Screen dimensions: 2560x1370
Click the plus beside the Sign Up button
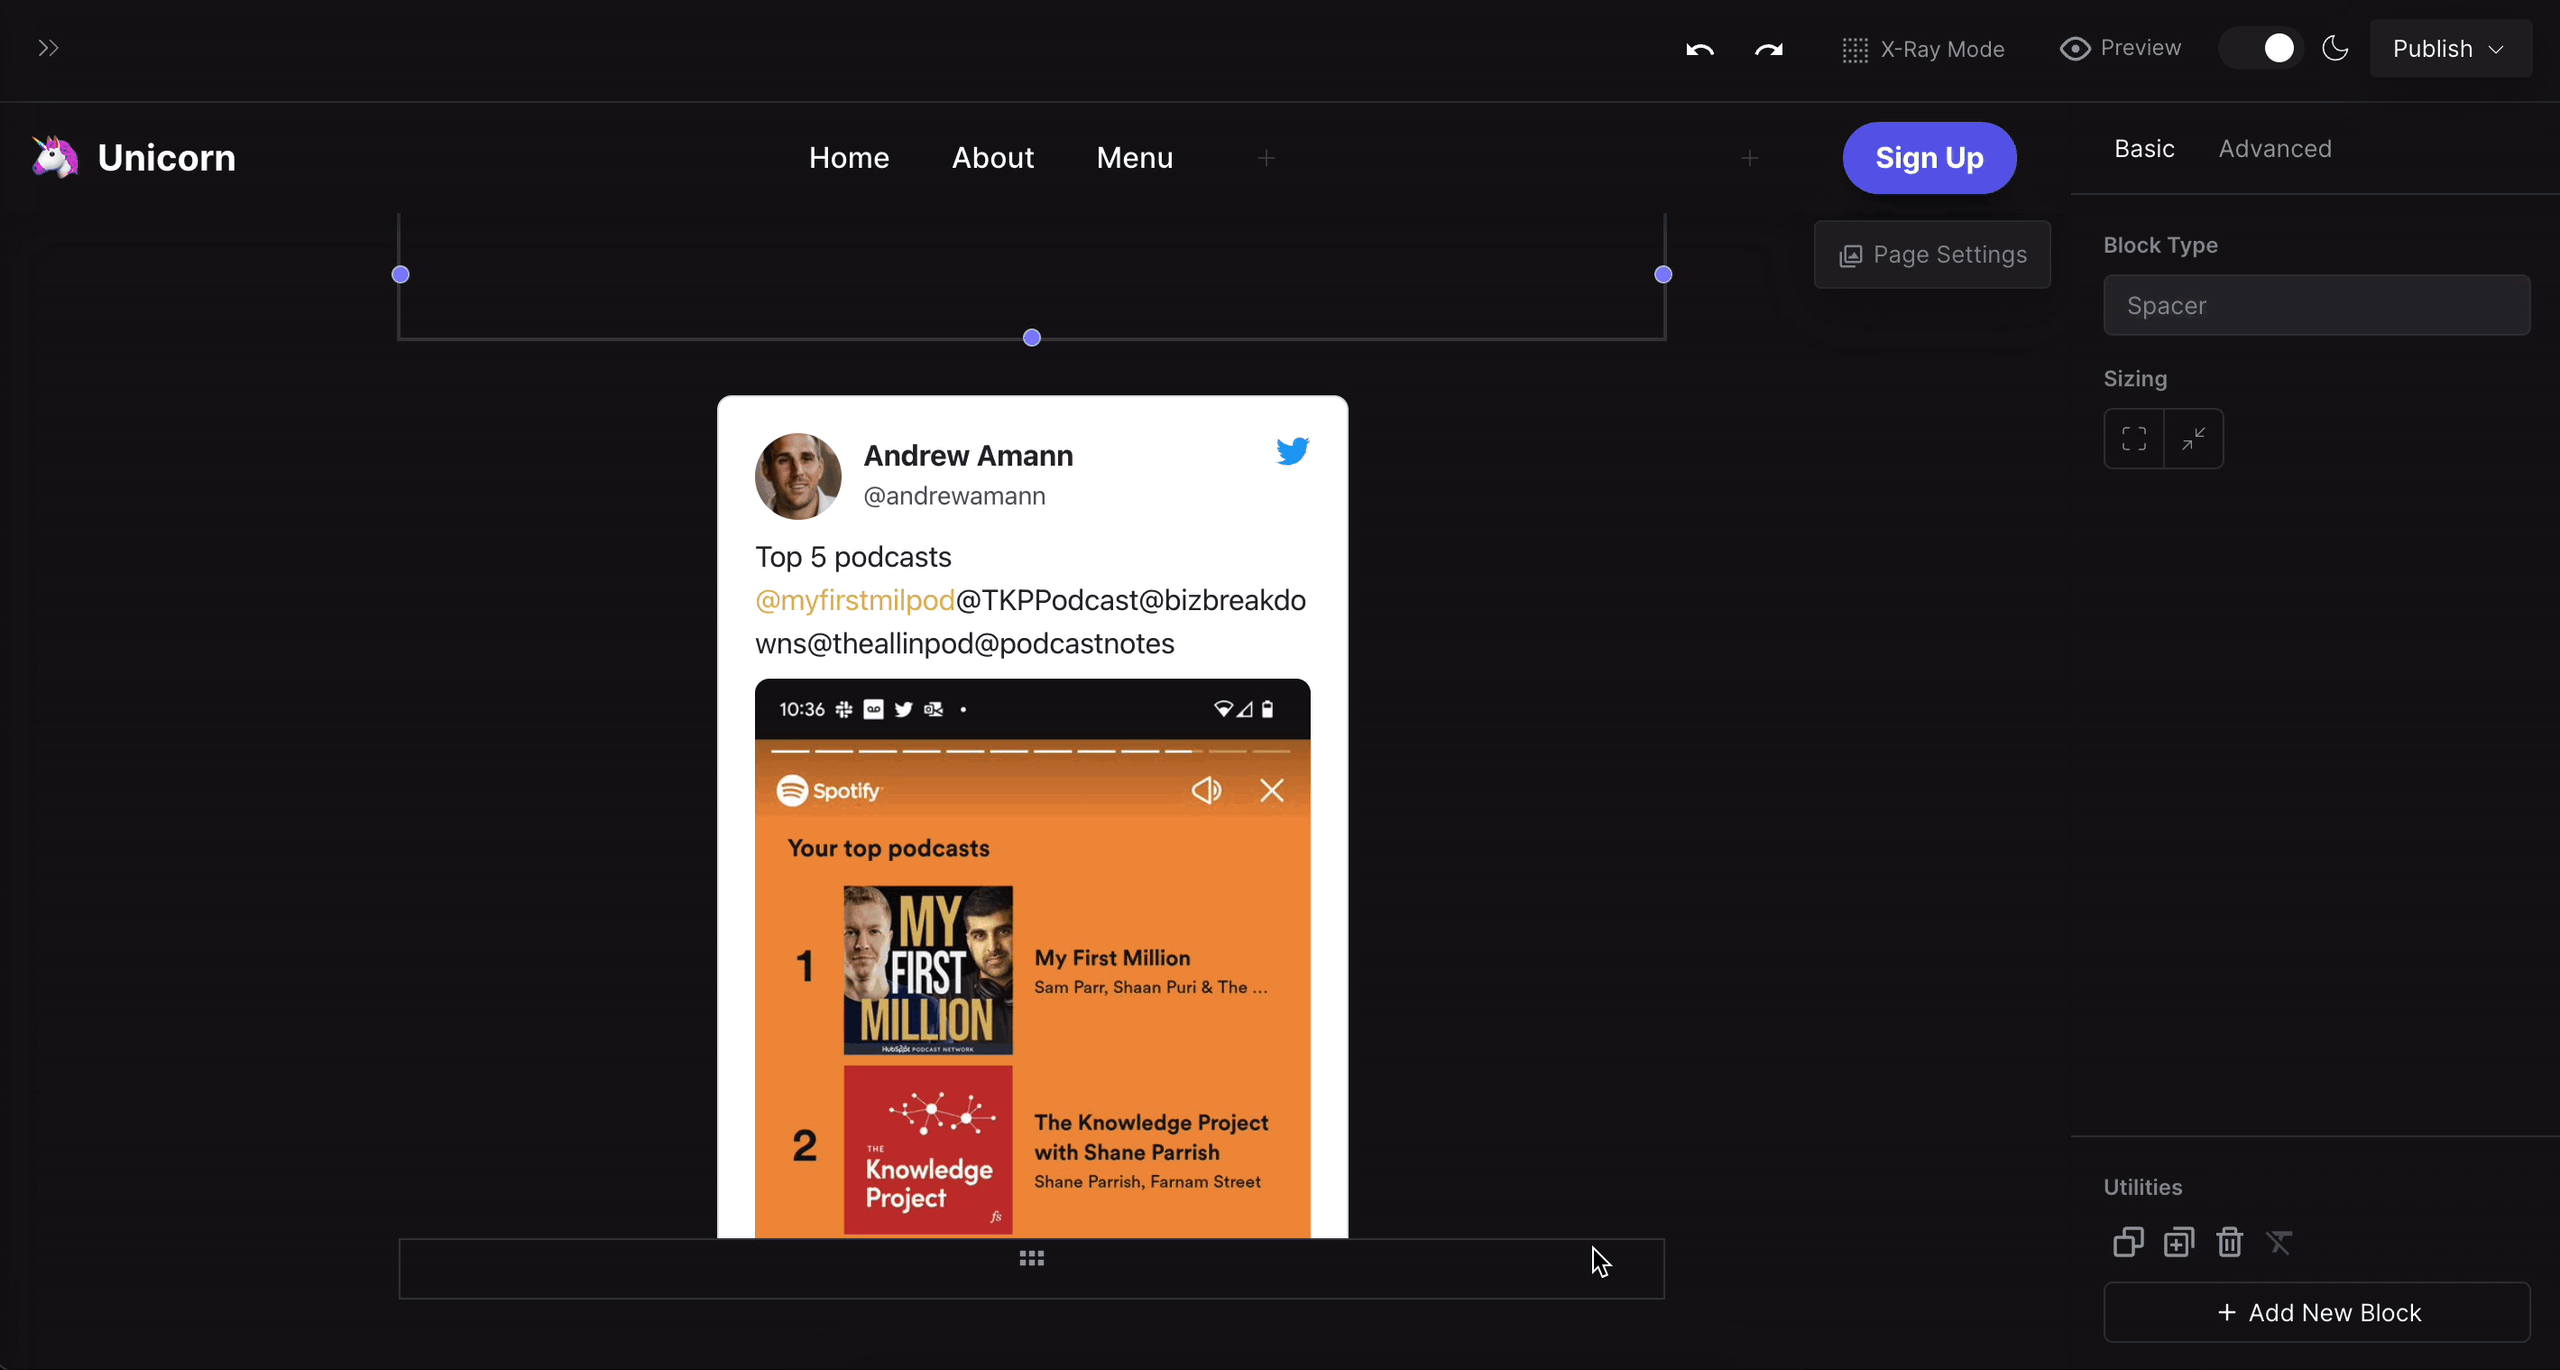[1749, 158]
